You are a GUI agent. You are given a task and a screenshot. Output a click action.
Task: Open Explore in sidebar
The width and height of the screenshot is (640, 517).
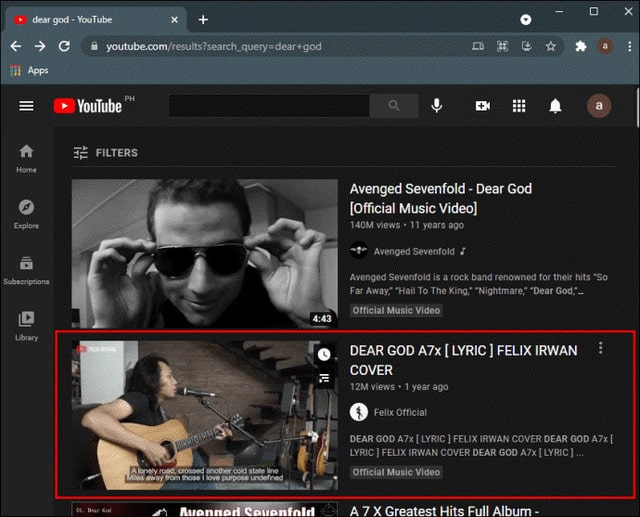[x=27, y=215]
